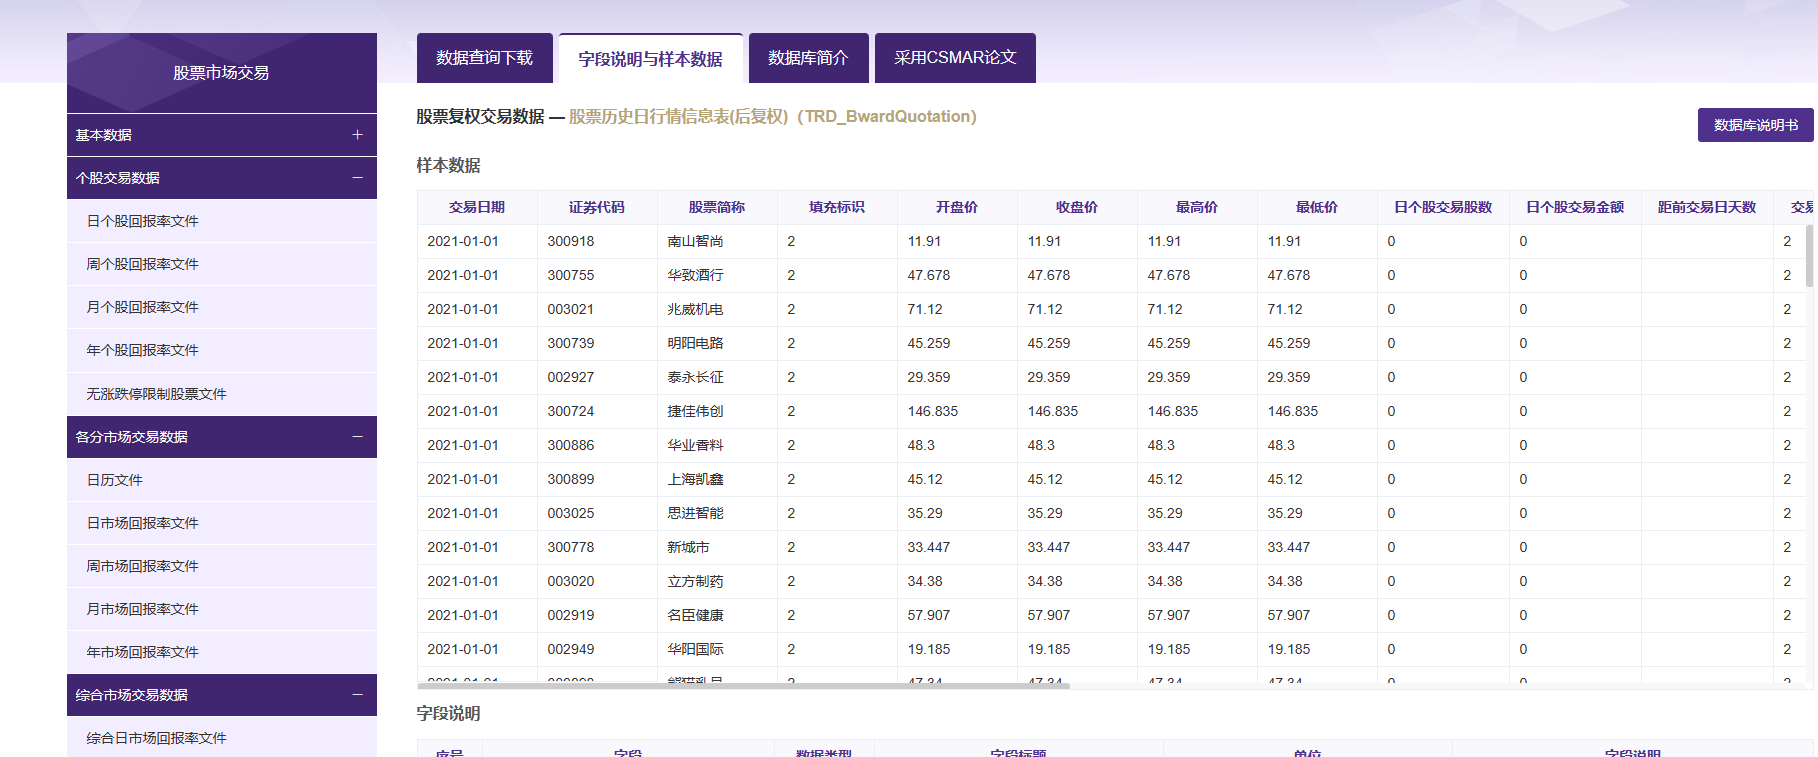
Task: Click the 距前交易日天数 column header
Action: click(1707, 207)
